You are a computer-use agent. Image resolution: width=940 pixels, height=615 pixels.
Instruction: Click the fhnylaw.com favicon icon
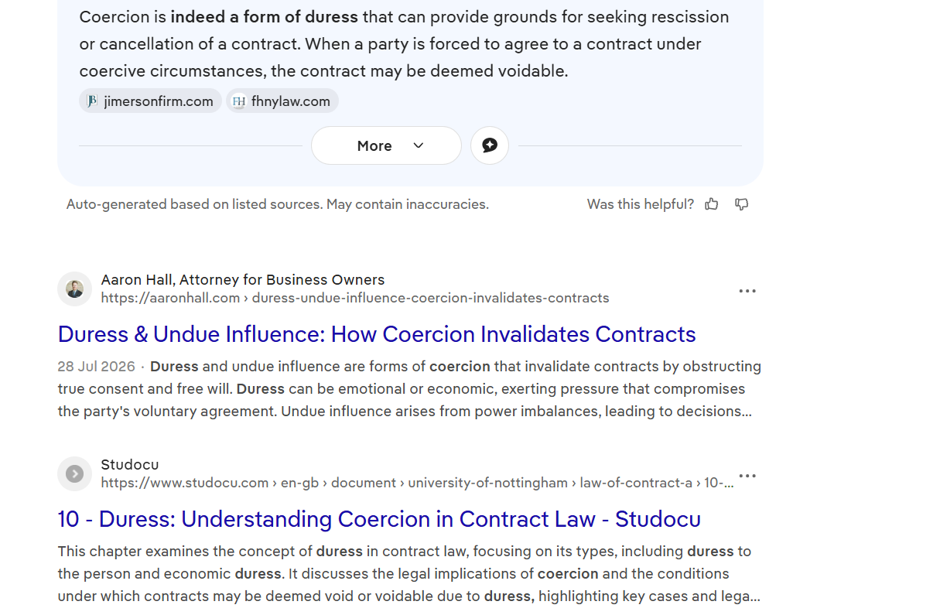pyautogui.click(x=239, y=101)
